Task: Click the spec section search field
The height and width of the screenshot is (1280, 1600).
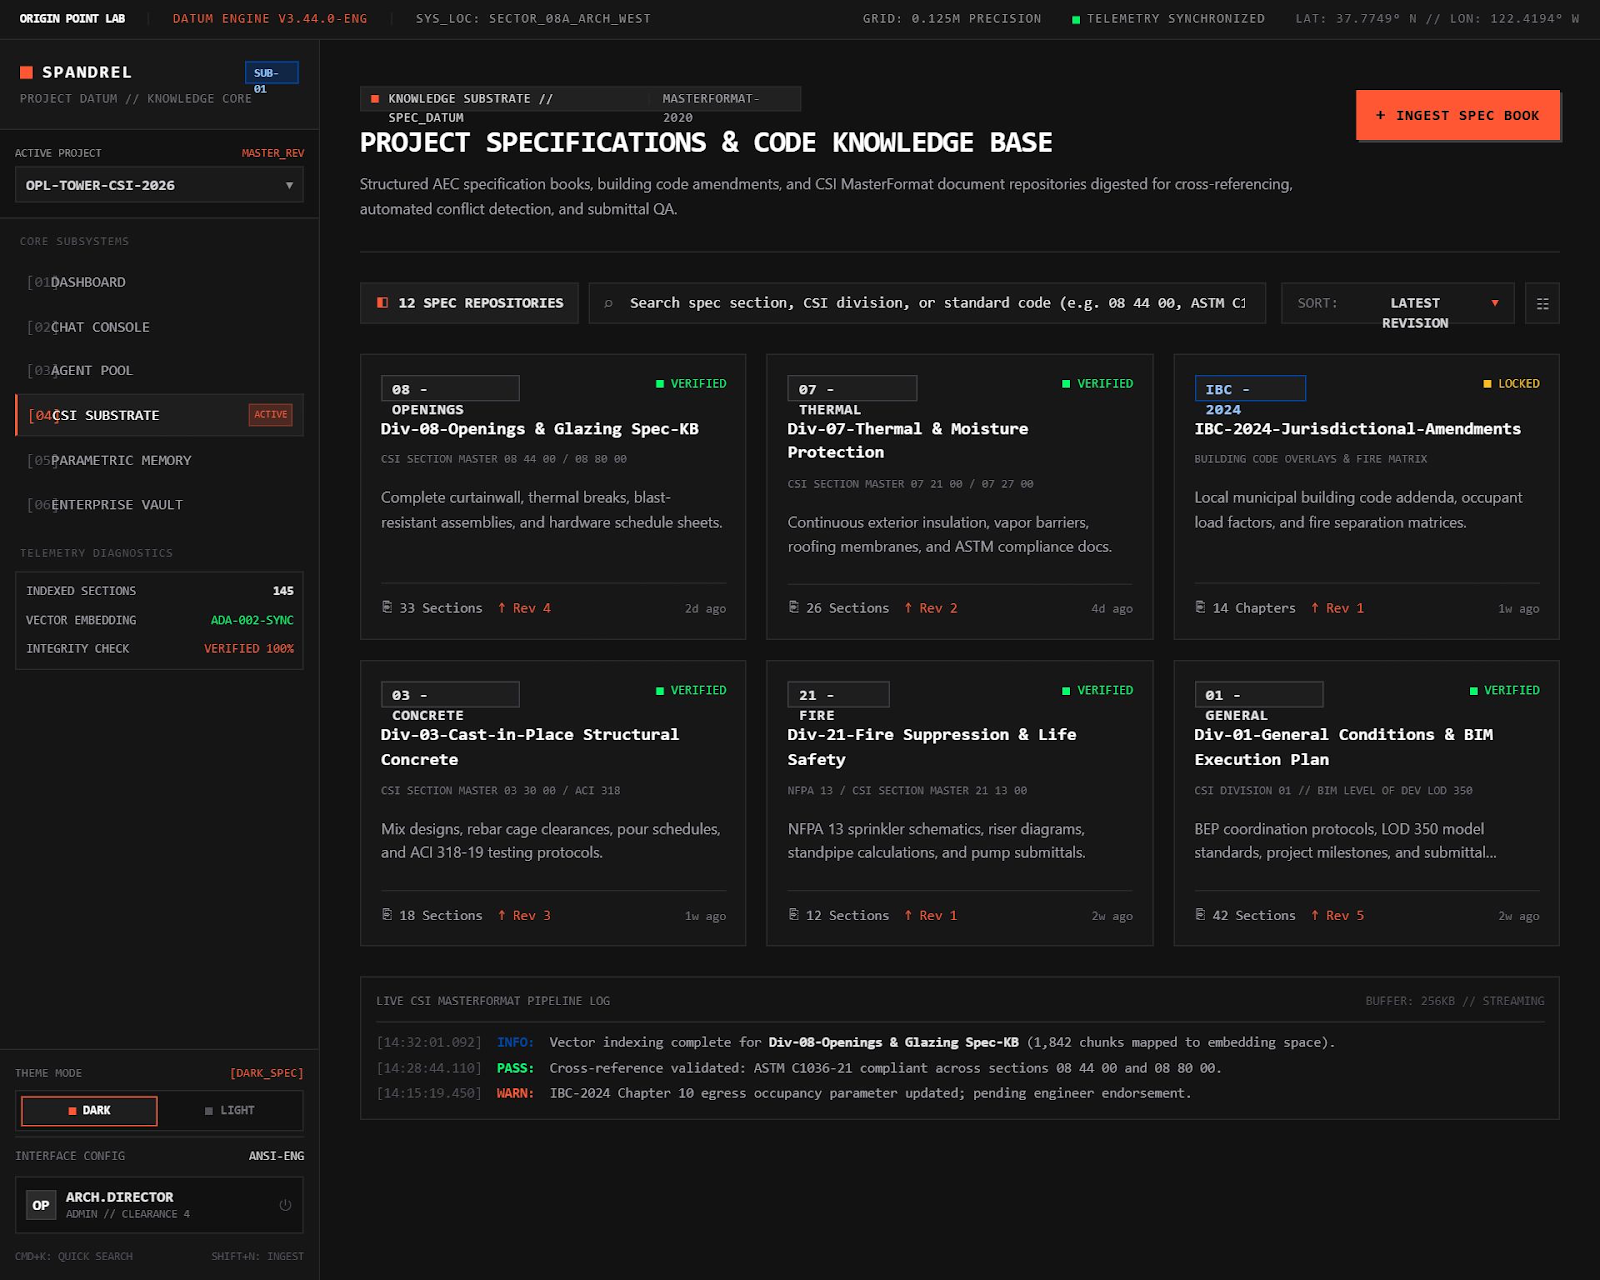Action: coord(927,303)
